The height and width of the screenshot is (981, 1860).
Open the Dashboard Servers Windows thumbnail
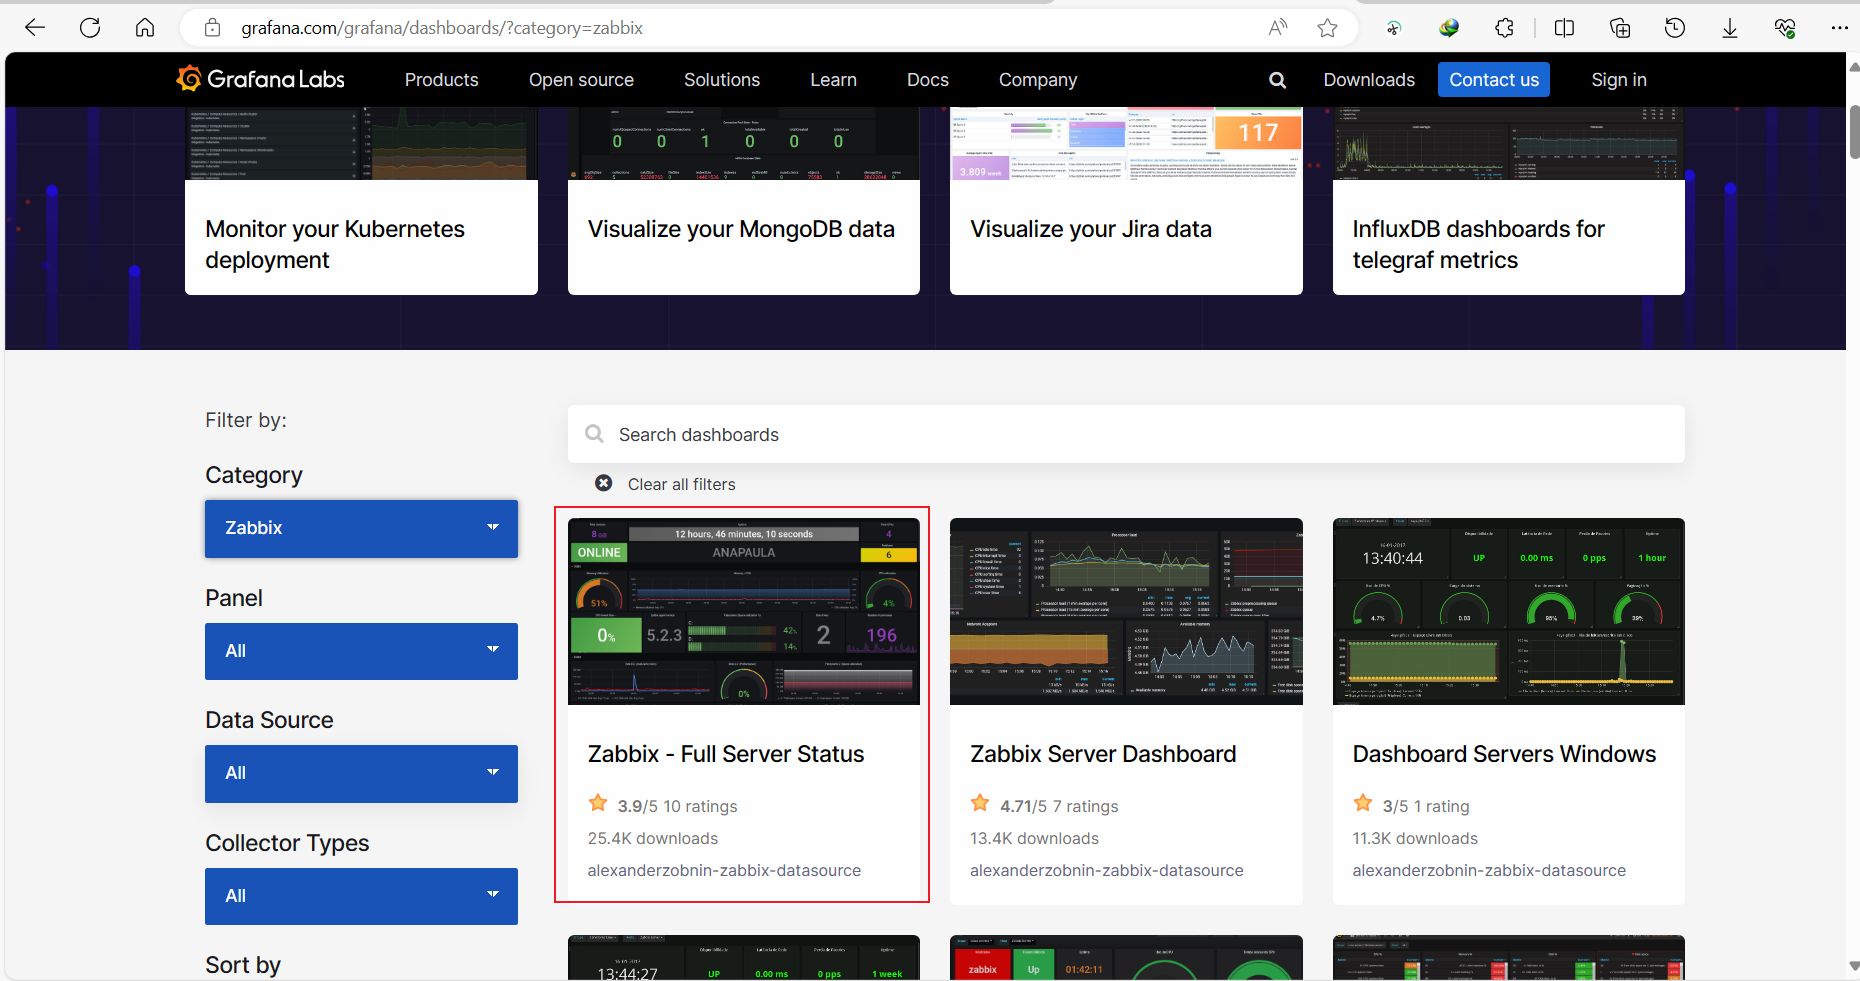tap(1508, 611)
